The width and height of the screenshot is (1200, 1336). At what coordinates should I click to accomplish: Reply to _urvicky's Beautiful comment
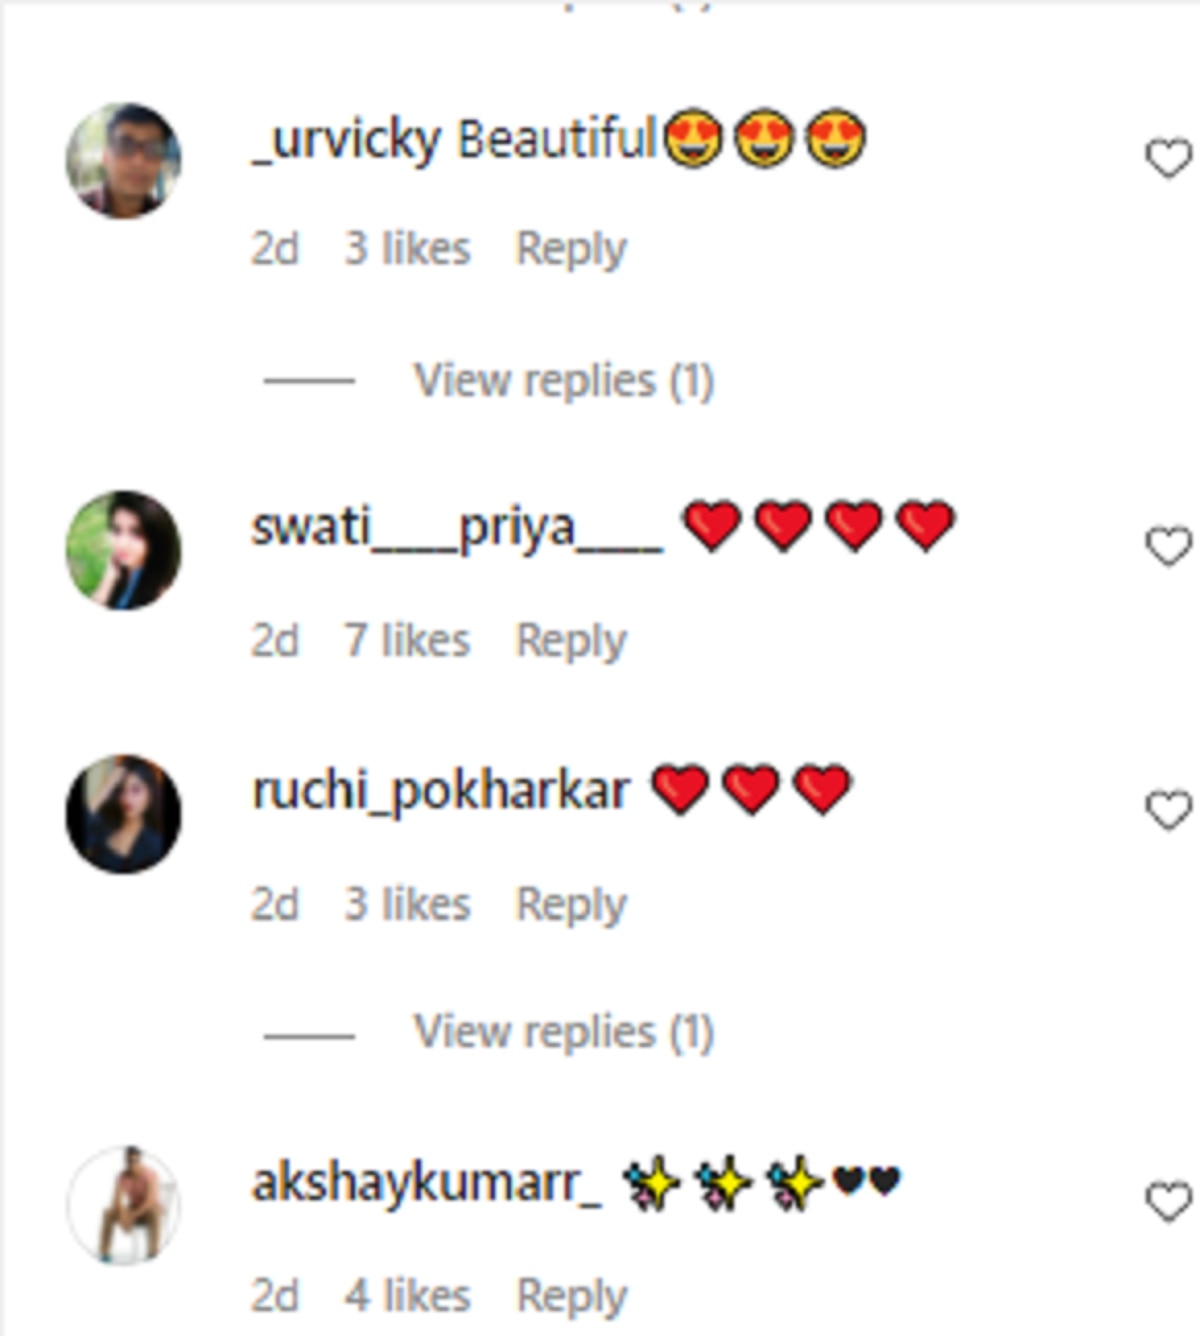[x=571, y=249]
